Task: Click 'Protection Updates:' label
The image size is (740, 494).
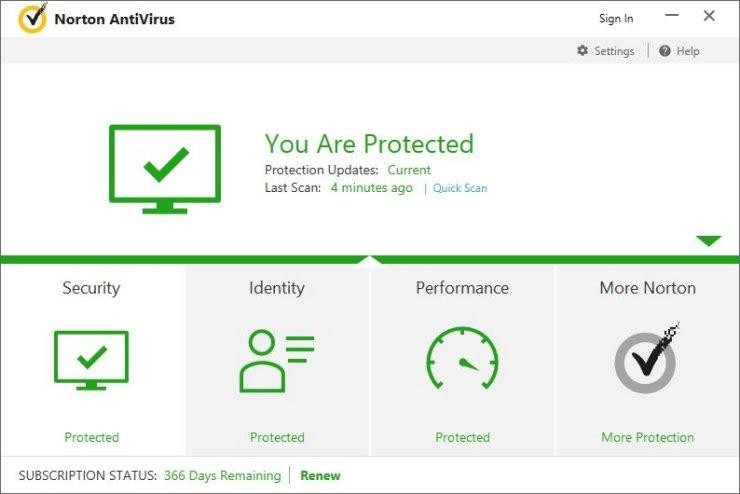Action: coord(321,170)
